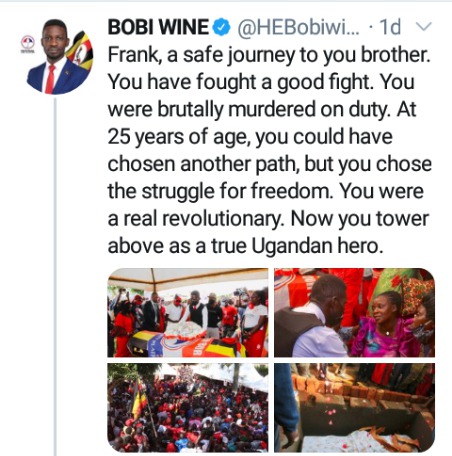The width and height of the screenshot is (452, 456).
Task: Open the grave burial photo
Action: coord(354,408)
